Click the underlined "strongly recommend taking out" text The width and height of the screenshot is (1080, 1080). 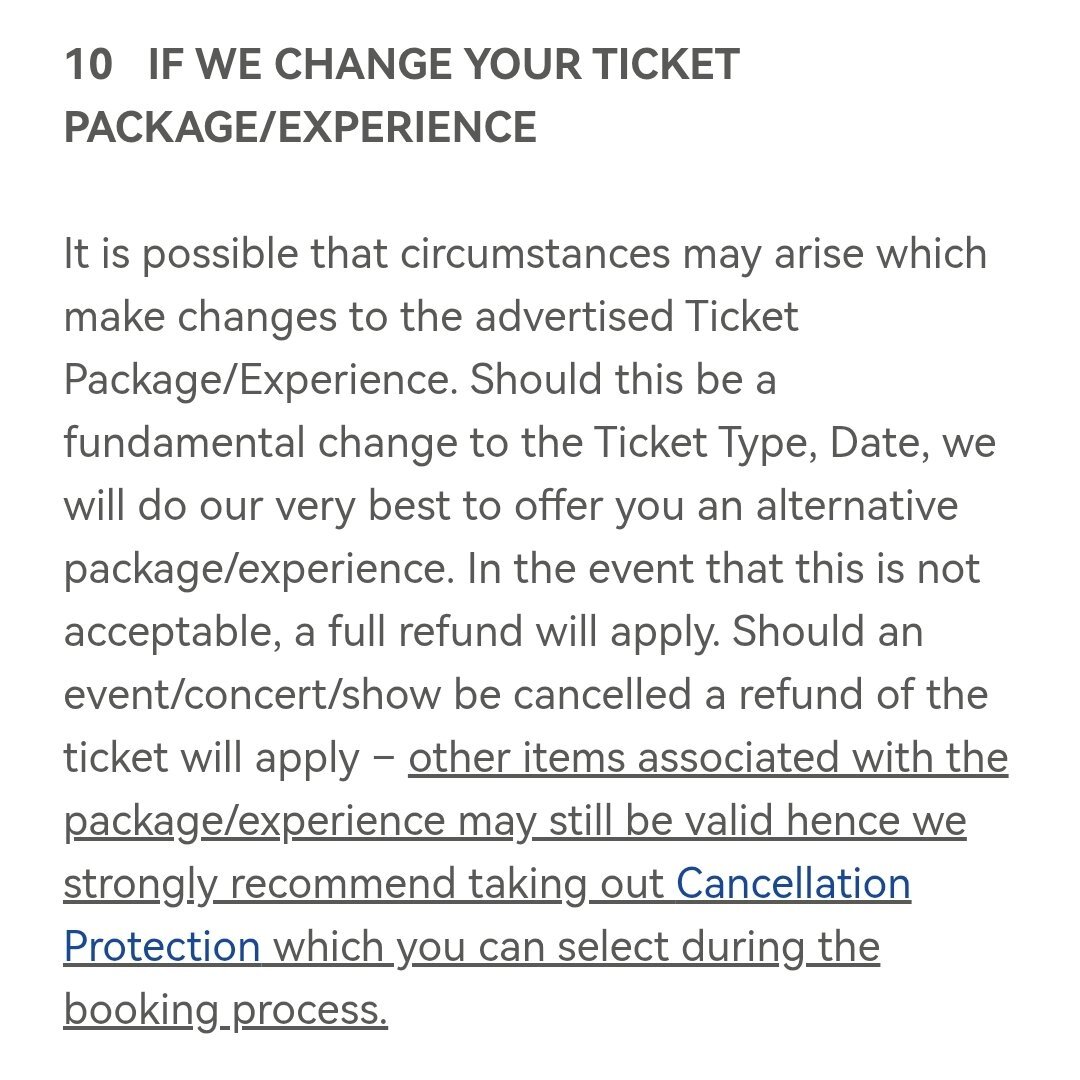(364, 885)
